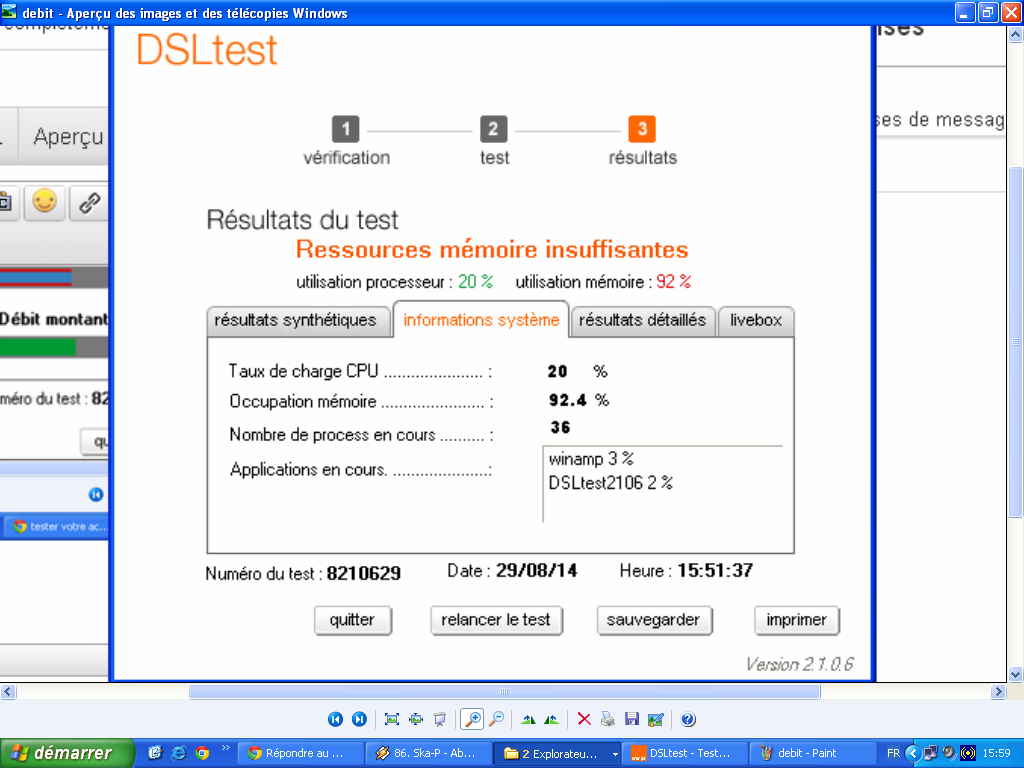The height and width of the screenshot is (768, 1024).
Task: Start the slideshow from the viewer toolbar
Action: (438, 719)
